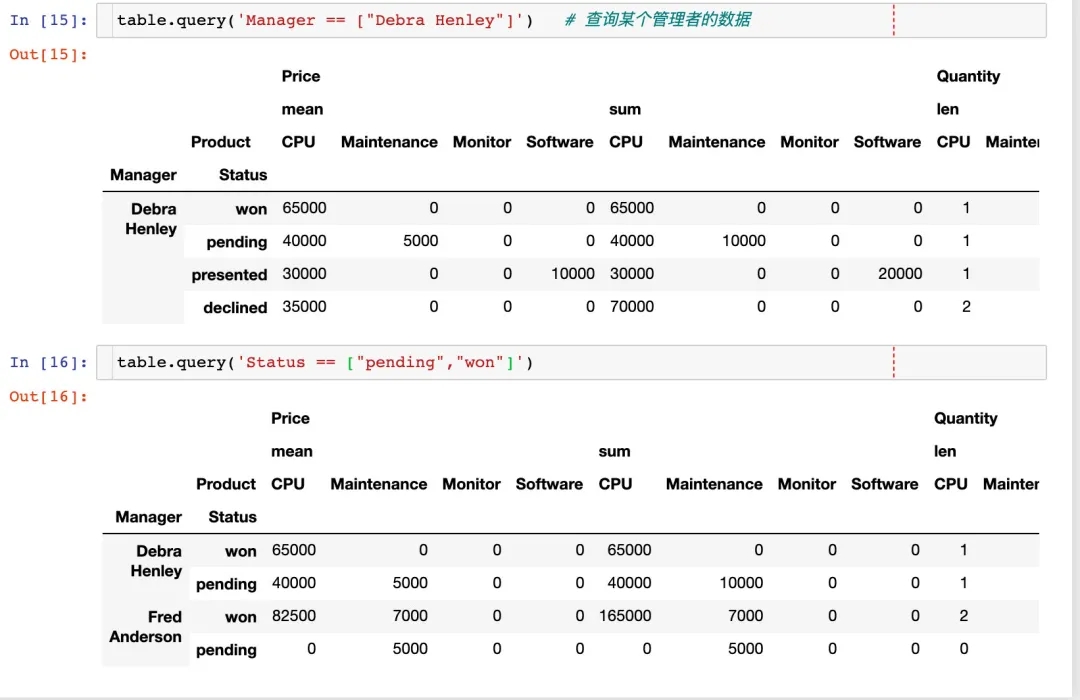
Task: Click the Fred Anderson manager cell
Action: [145, 627]
